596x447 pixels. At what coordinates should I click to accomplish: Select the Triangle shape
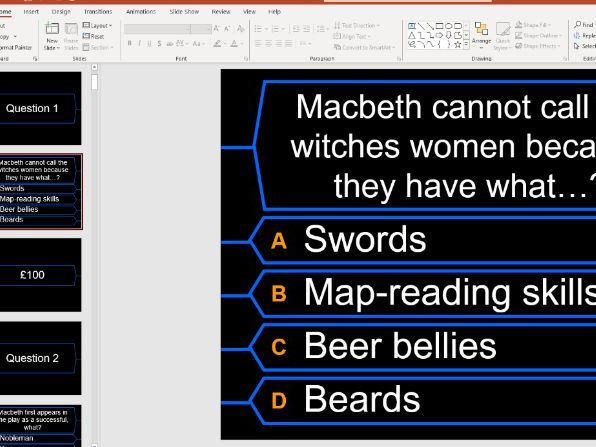click(411, 35)
